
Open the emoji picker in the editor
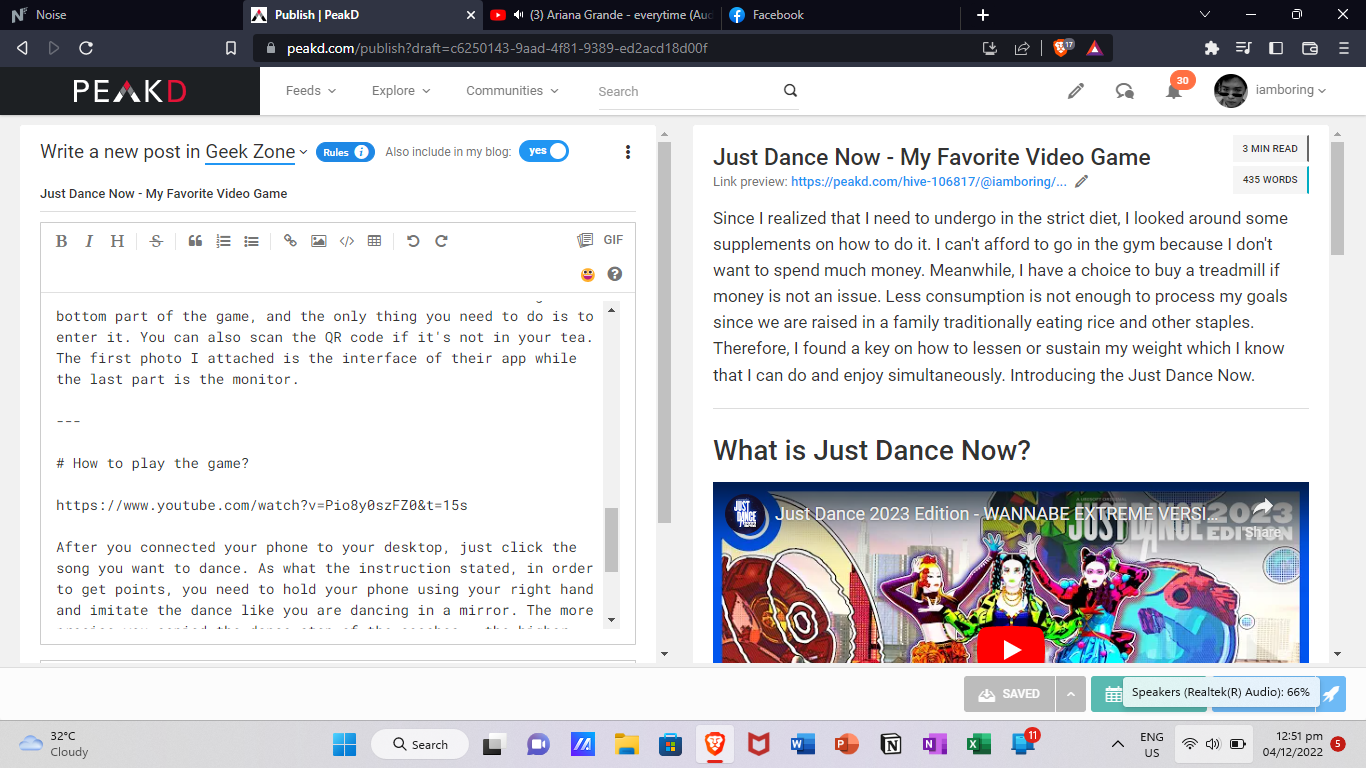[x=587, y=274]
